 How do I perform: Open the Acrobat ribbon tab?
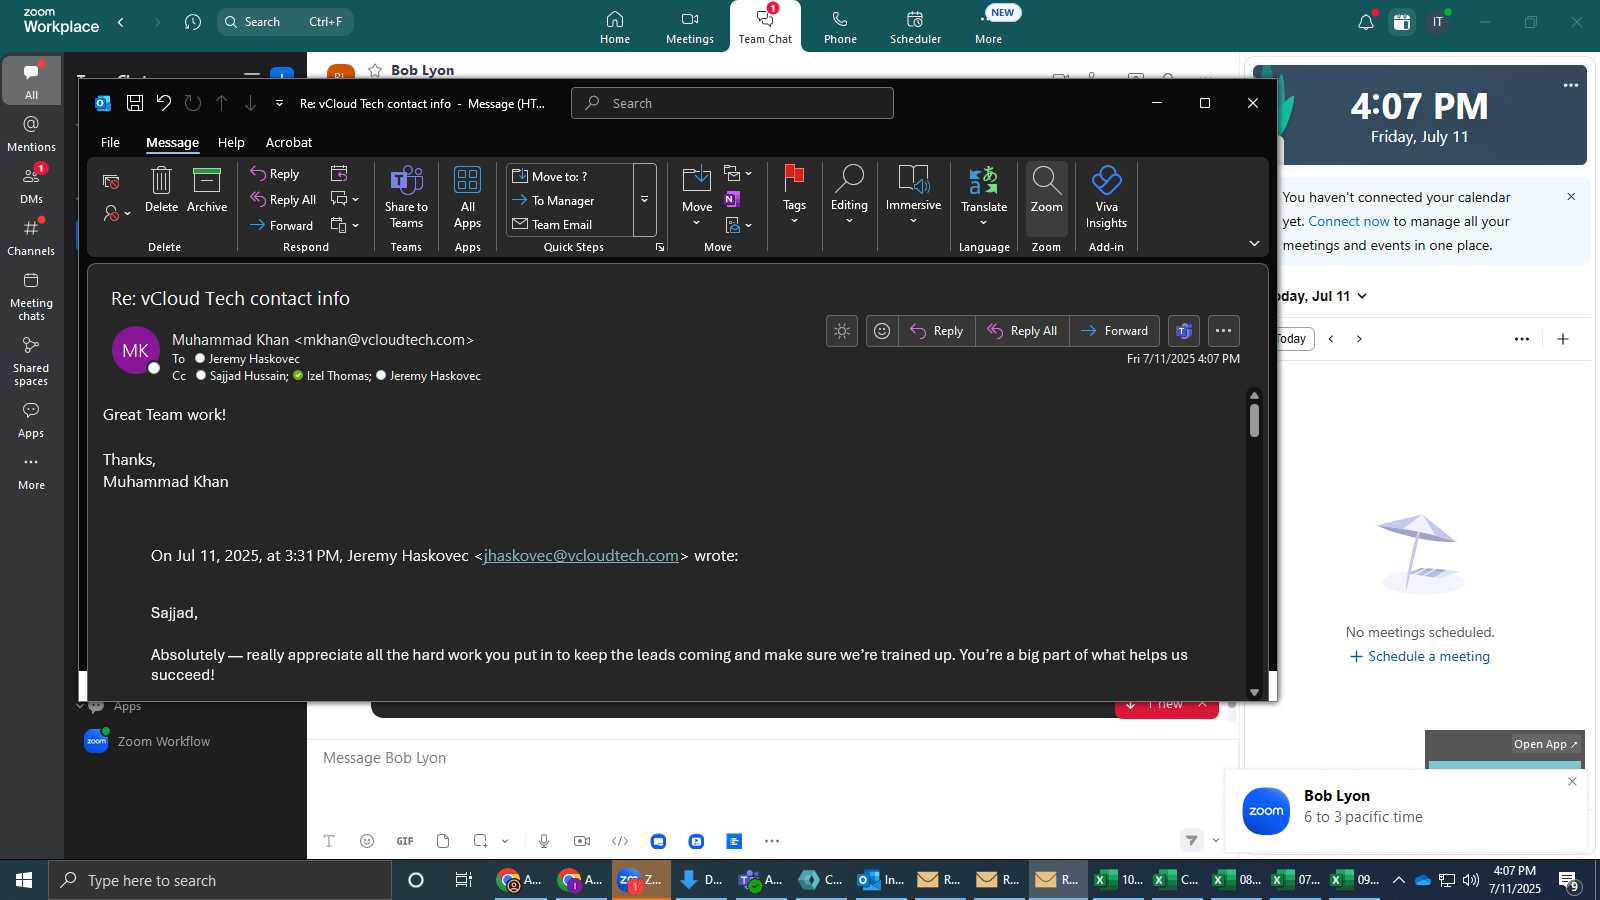(x=289, y=142)
